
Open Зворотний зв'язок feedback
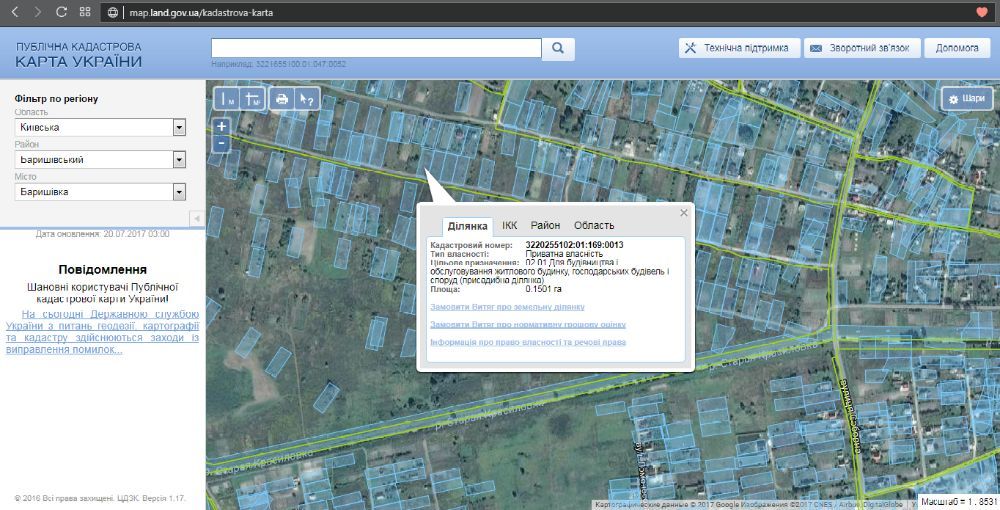(864, 48)
